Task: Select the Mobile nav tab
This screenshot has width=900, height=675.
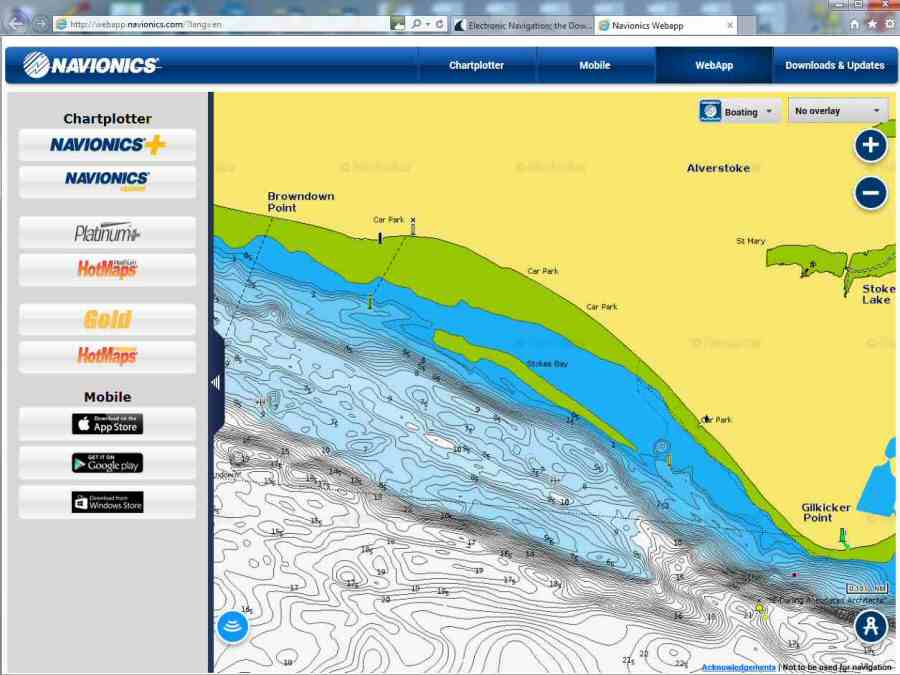Action: click(595, 66)
